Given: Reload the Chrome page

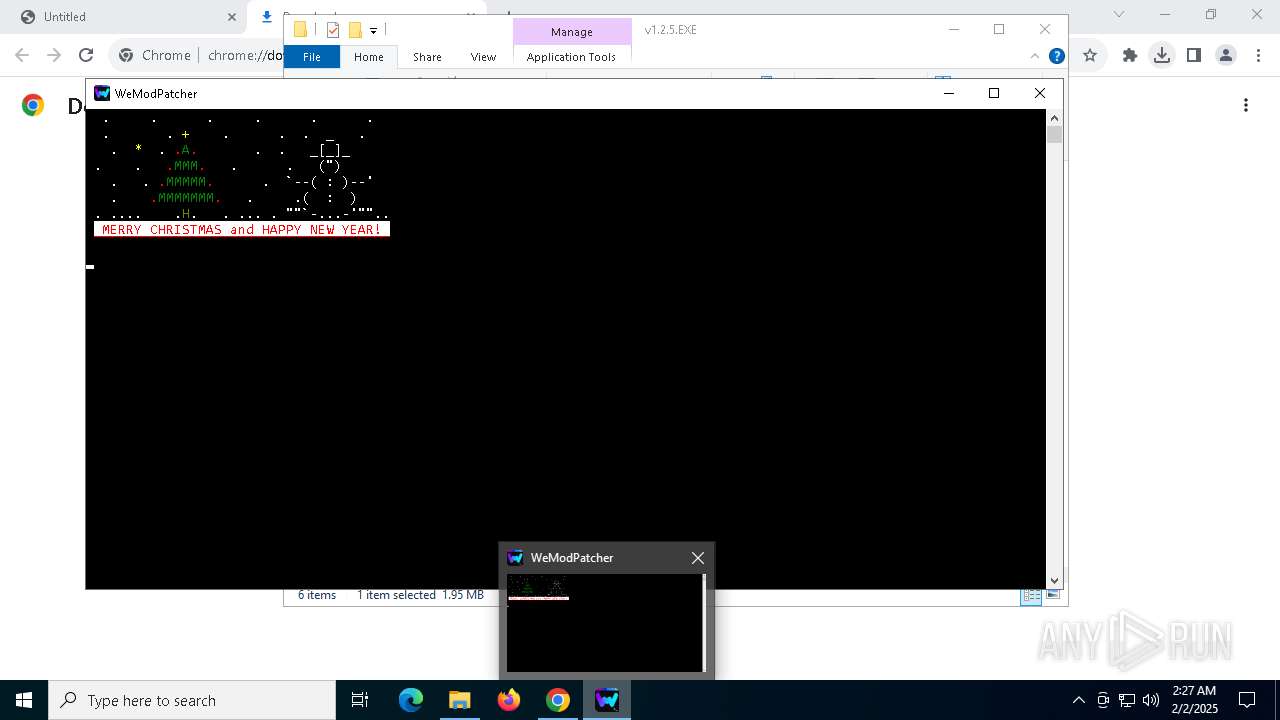Looking at the screenshot, I should 86,55.
